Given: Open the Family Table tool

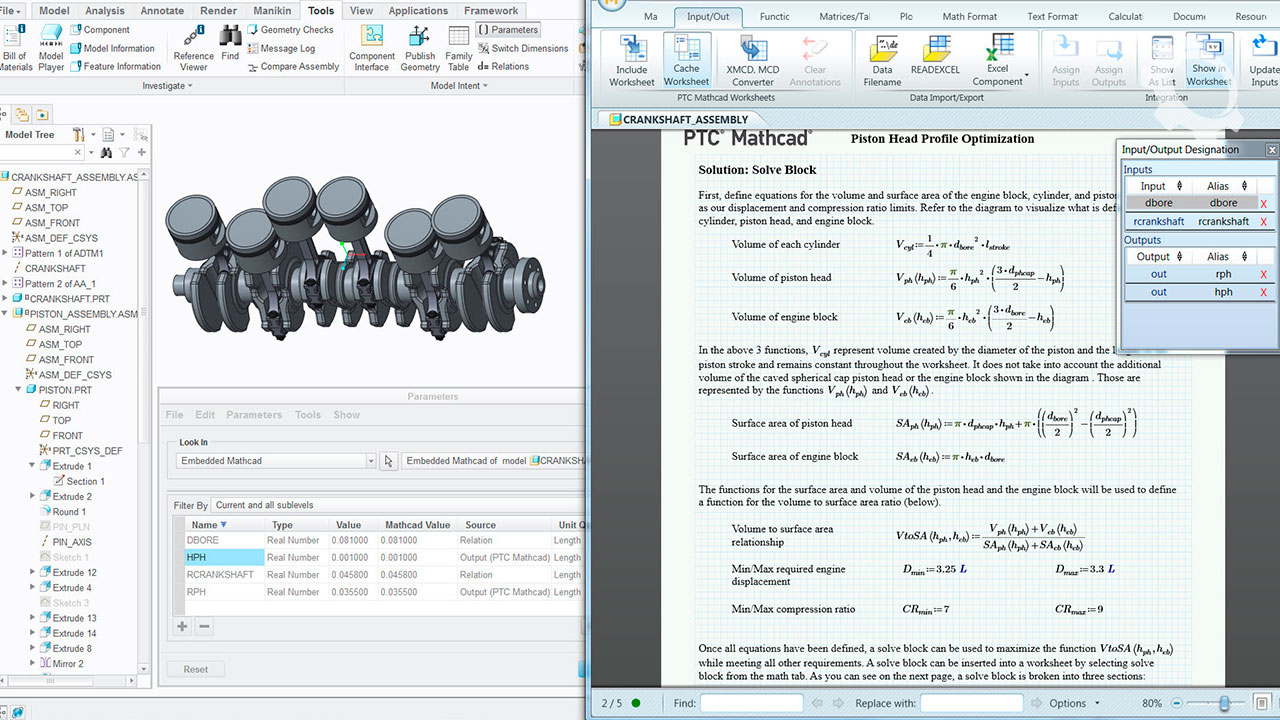Looking at the screenshot, I should tap(459, 48).
